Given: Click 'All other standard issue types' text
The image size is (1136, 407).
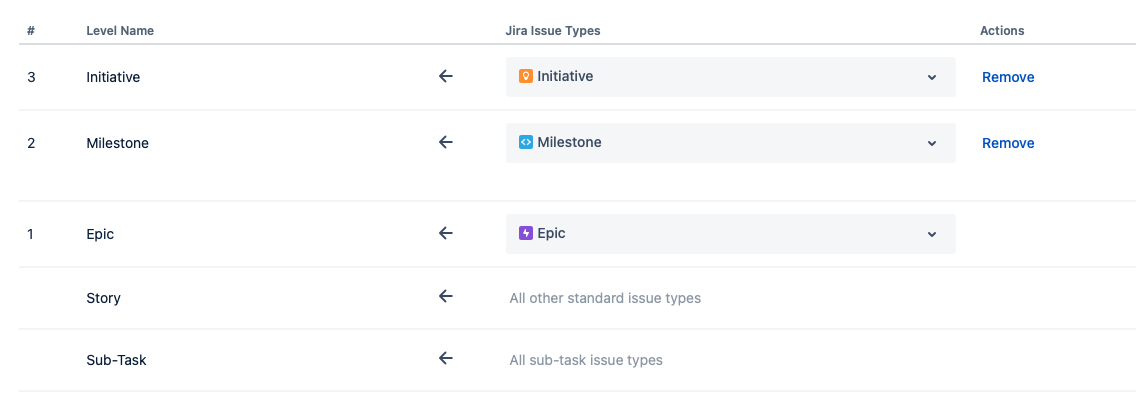Looking at the screenshot, I should (x=605, y=298).
